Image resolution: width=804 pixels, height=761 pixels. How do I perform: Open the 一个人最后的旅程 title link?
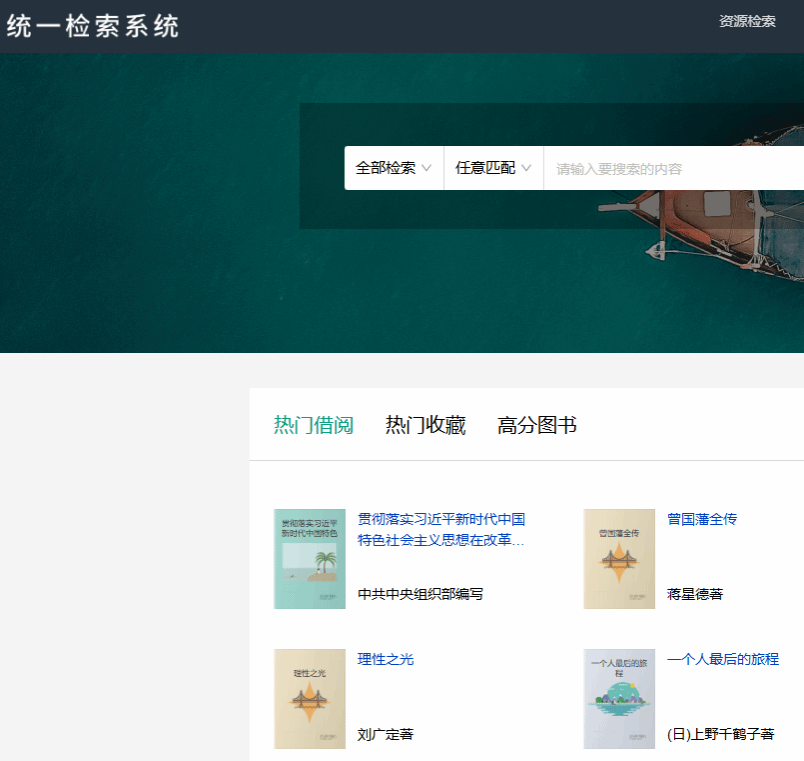coord(722,659)
